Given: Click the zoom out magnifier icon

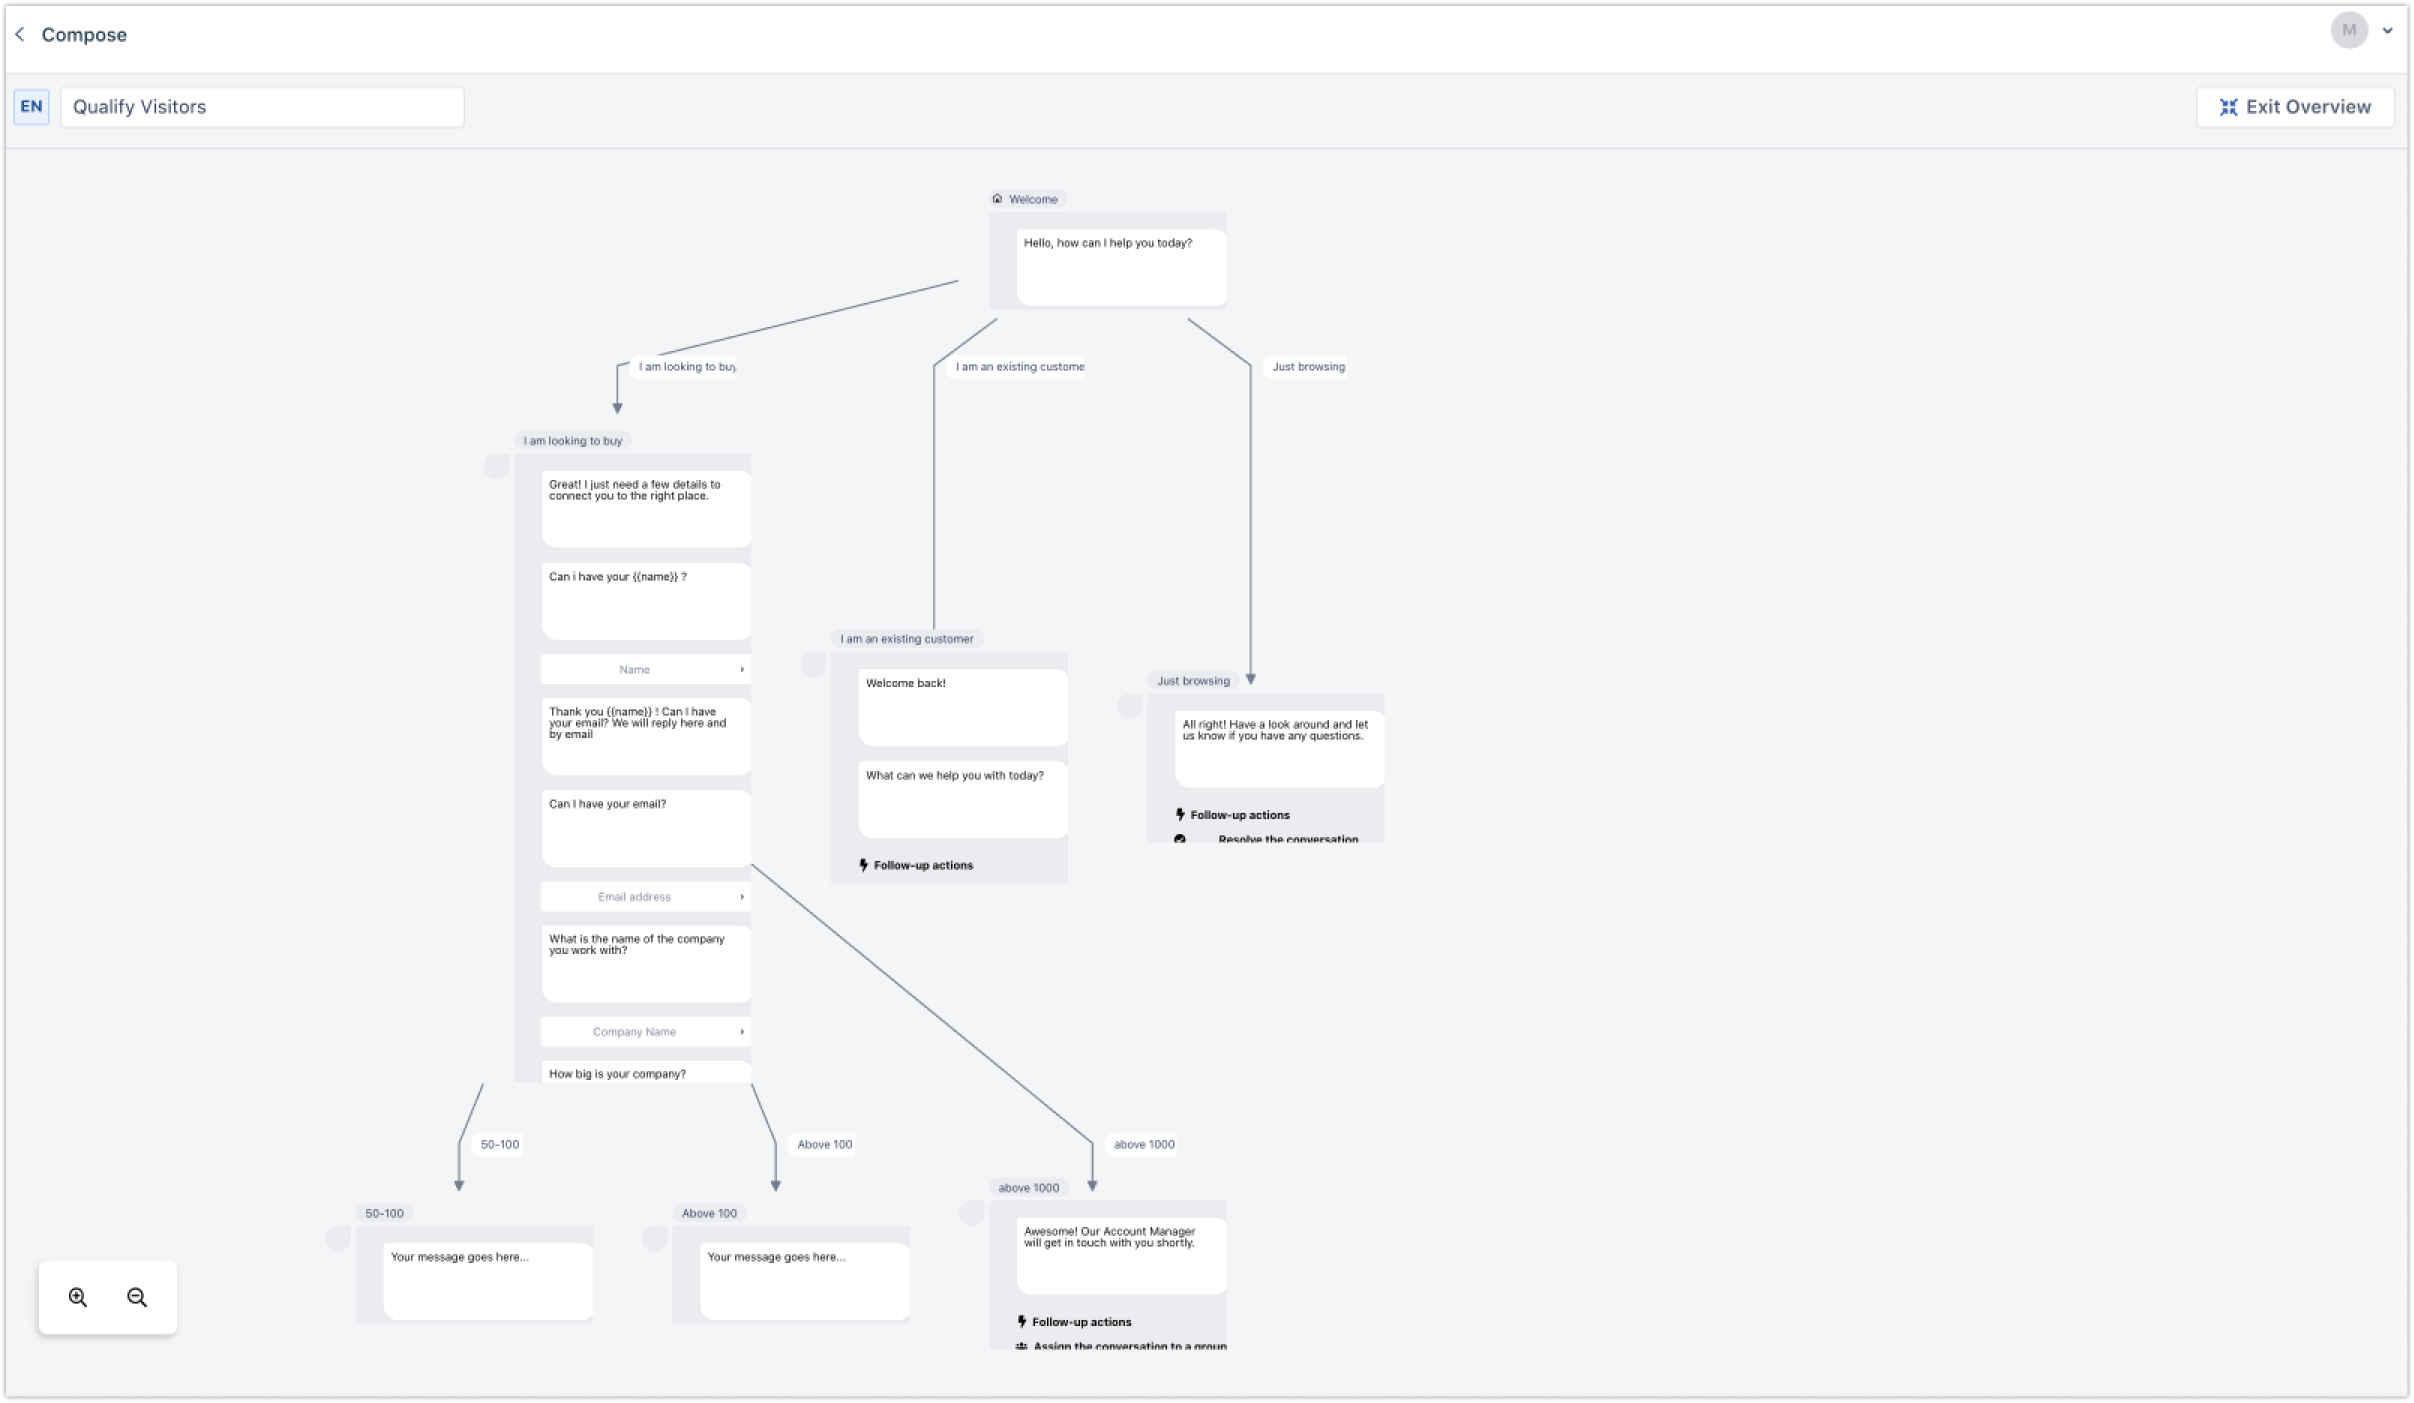Looking at the screenshot, I should pos(137,1297).
